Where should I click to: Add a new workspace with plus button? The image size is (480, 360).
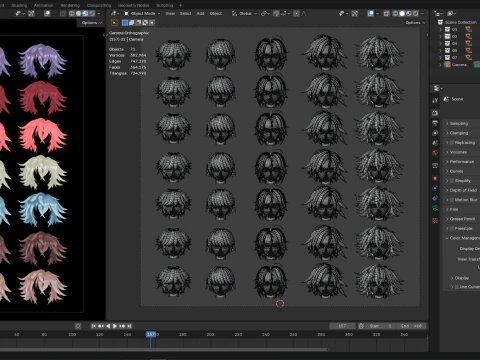point(181,5)
